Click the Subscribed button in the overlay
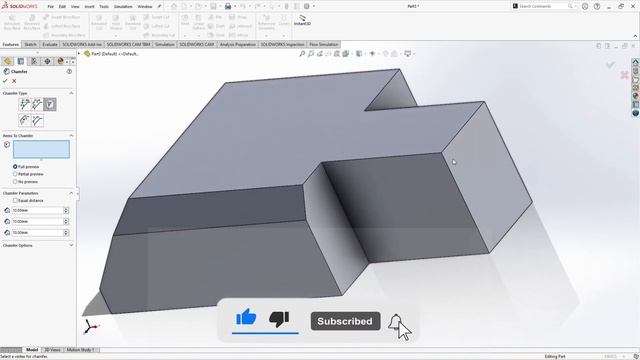The height and width of the screenshot is (360, 640). [x=345, y=321]
